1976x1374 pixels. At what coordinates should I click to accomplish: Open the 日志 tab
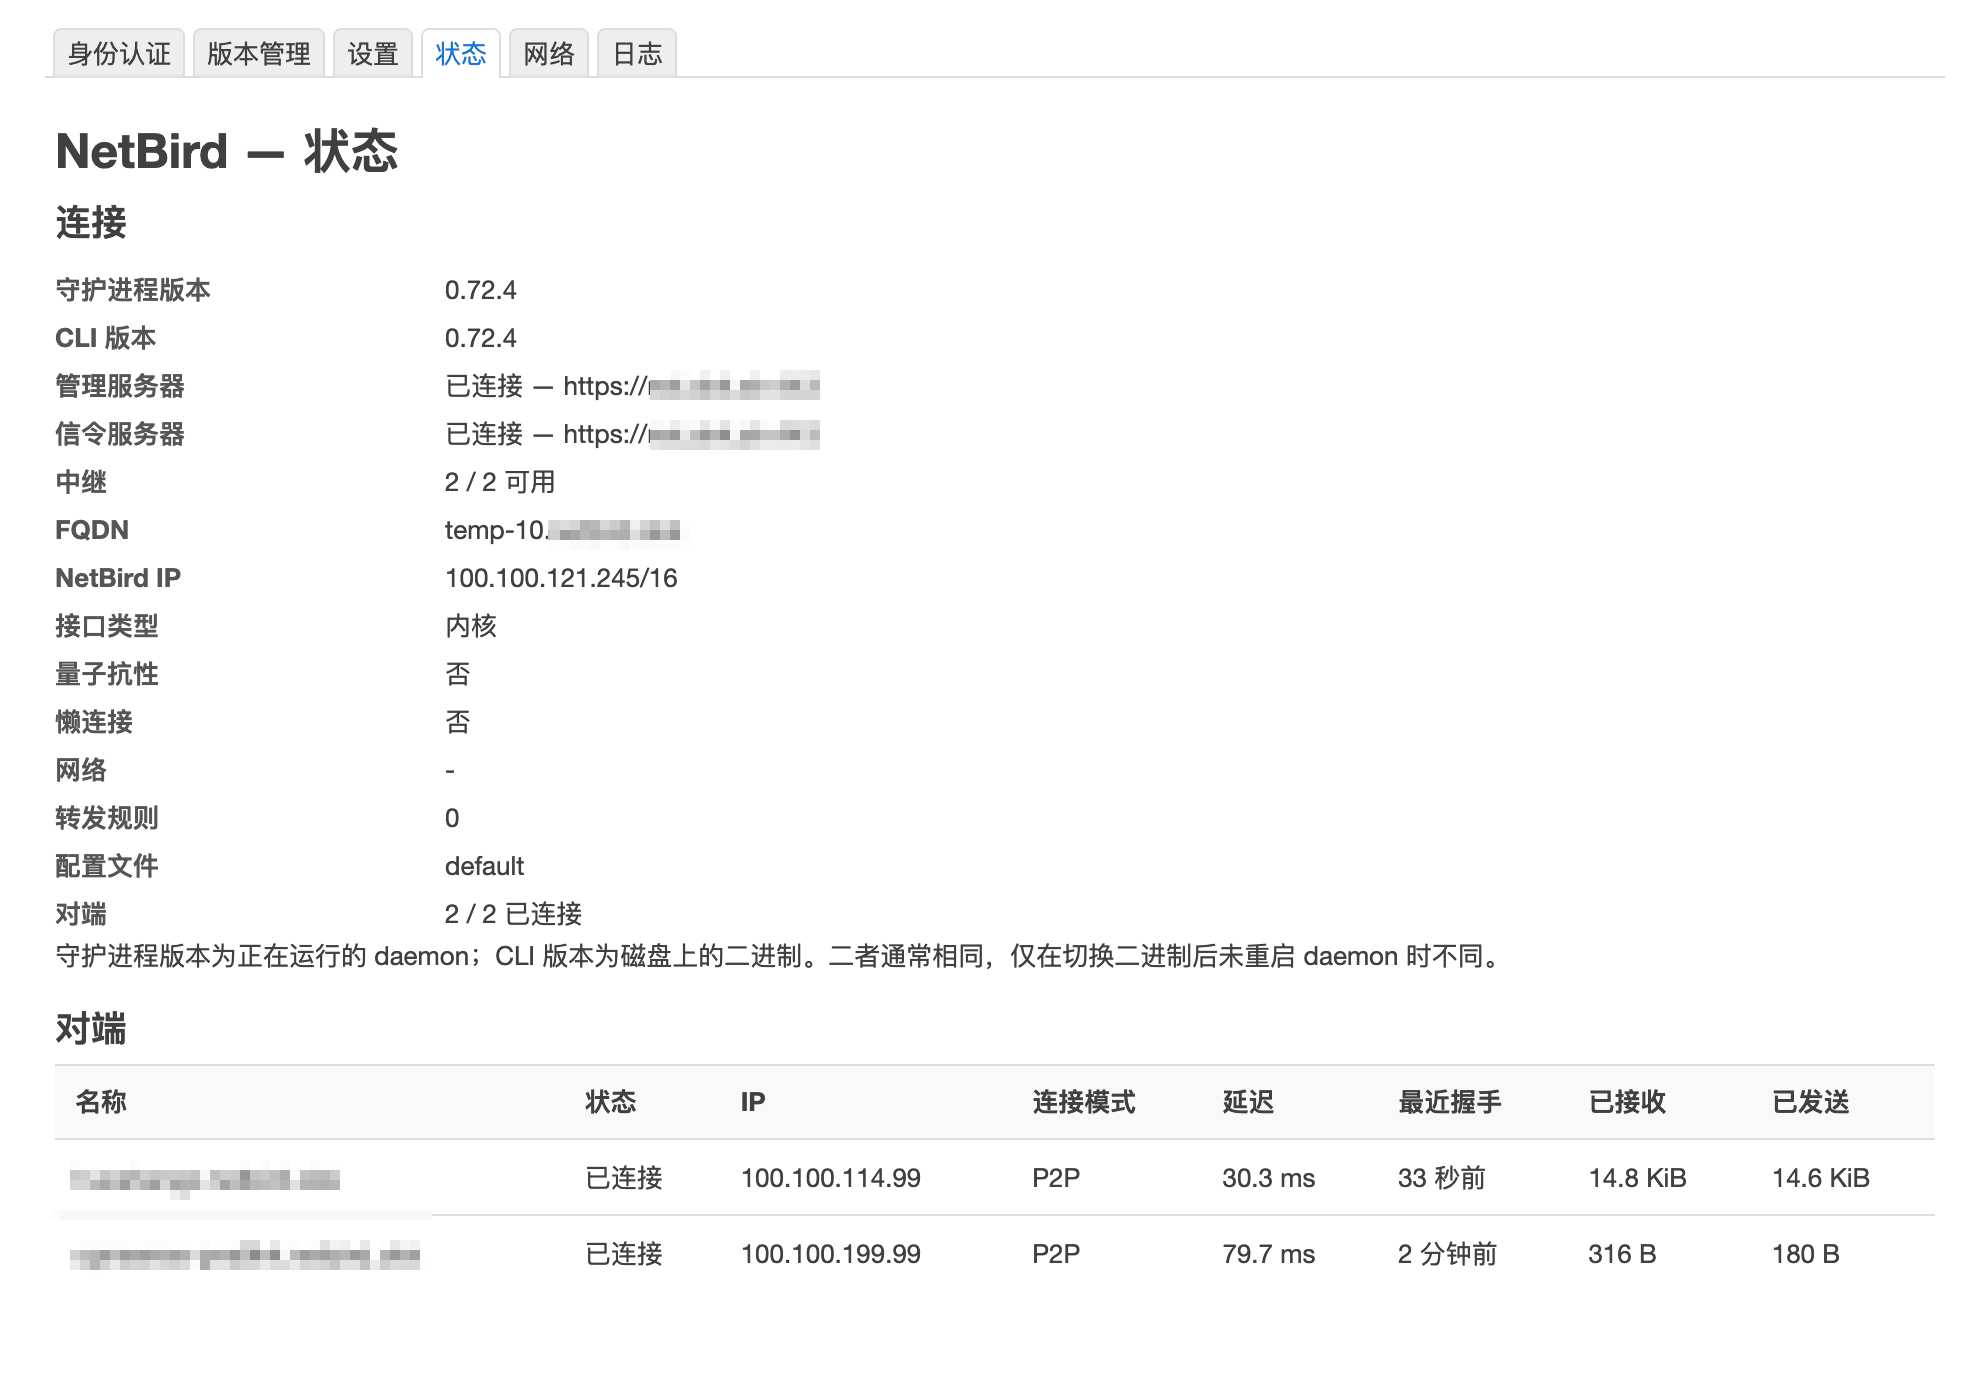pyautogui.click(x=637, y=53)
